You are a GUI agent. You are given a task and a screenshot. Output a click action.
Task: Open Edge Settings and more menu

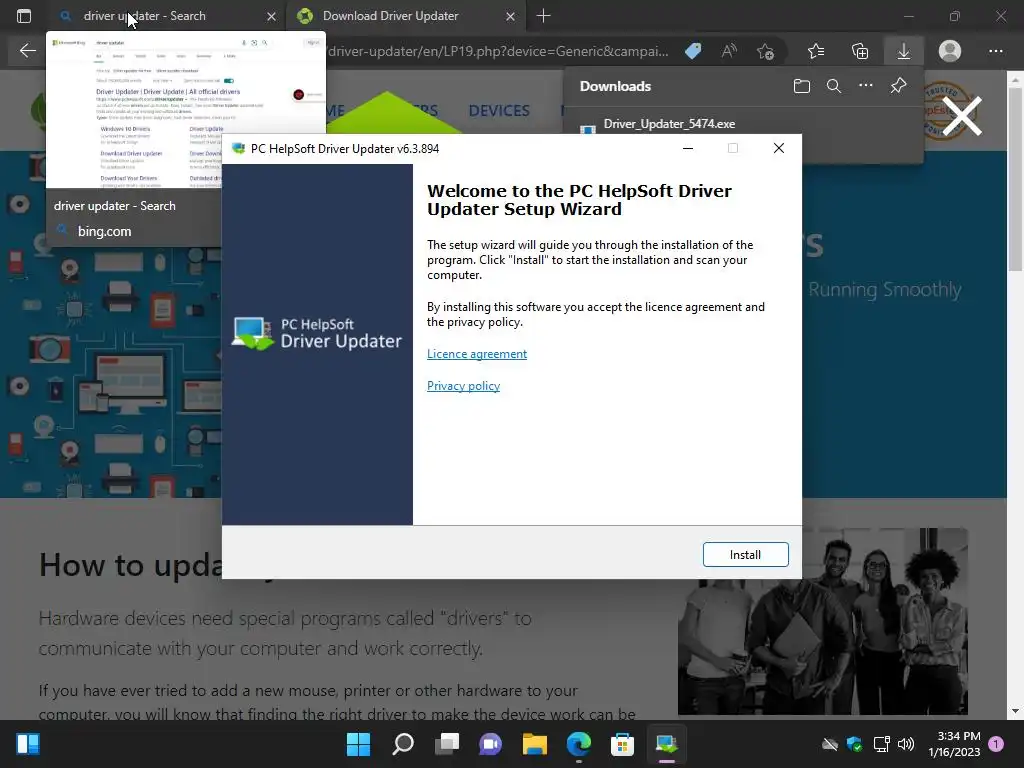(995, 51)
